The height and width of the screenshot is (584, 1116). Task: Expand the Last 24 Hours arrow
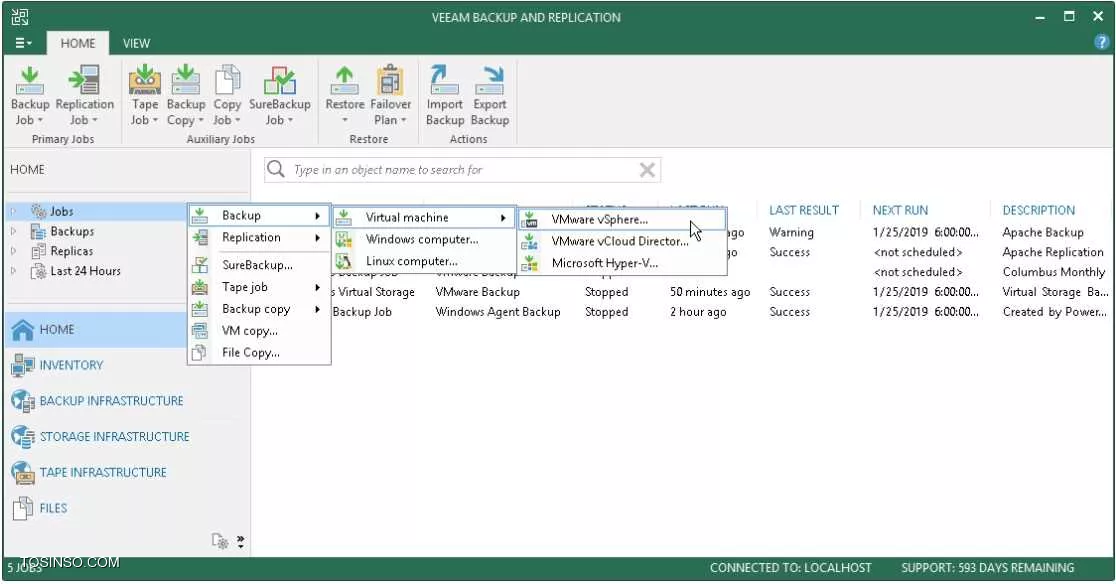click(x=13, y=271)
